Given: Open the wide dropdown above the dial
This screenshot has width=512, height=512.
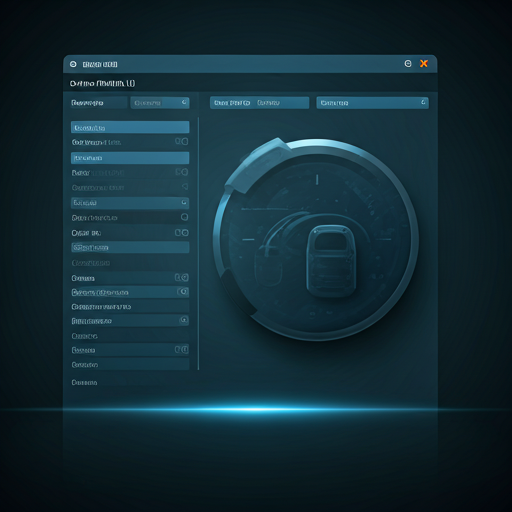Looking at the screenshot, I should coord(372,103).
